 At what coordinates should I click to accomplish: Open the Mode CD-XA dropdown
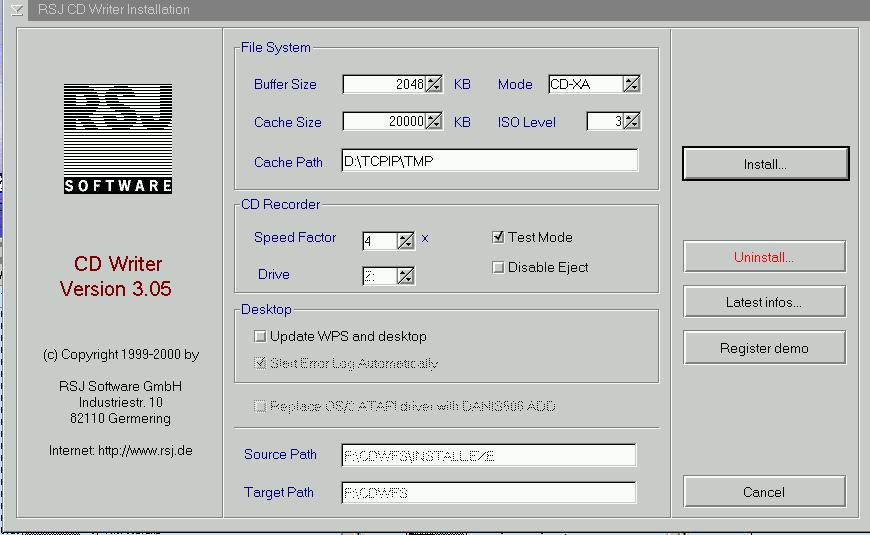point(631,84)
